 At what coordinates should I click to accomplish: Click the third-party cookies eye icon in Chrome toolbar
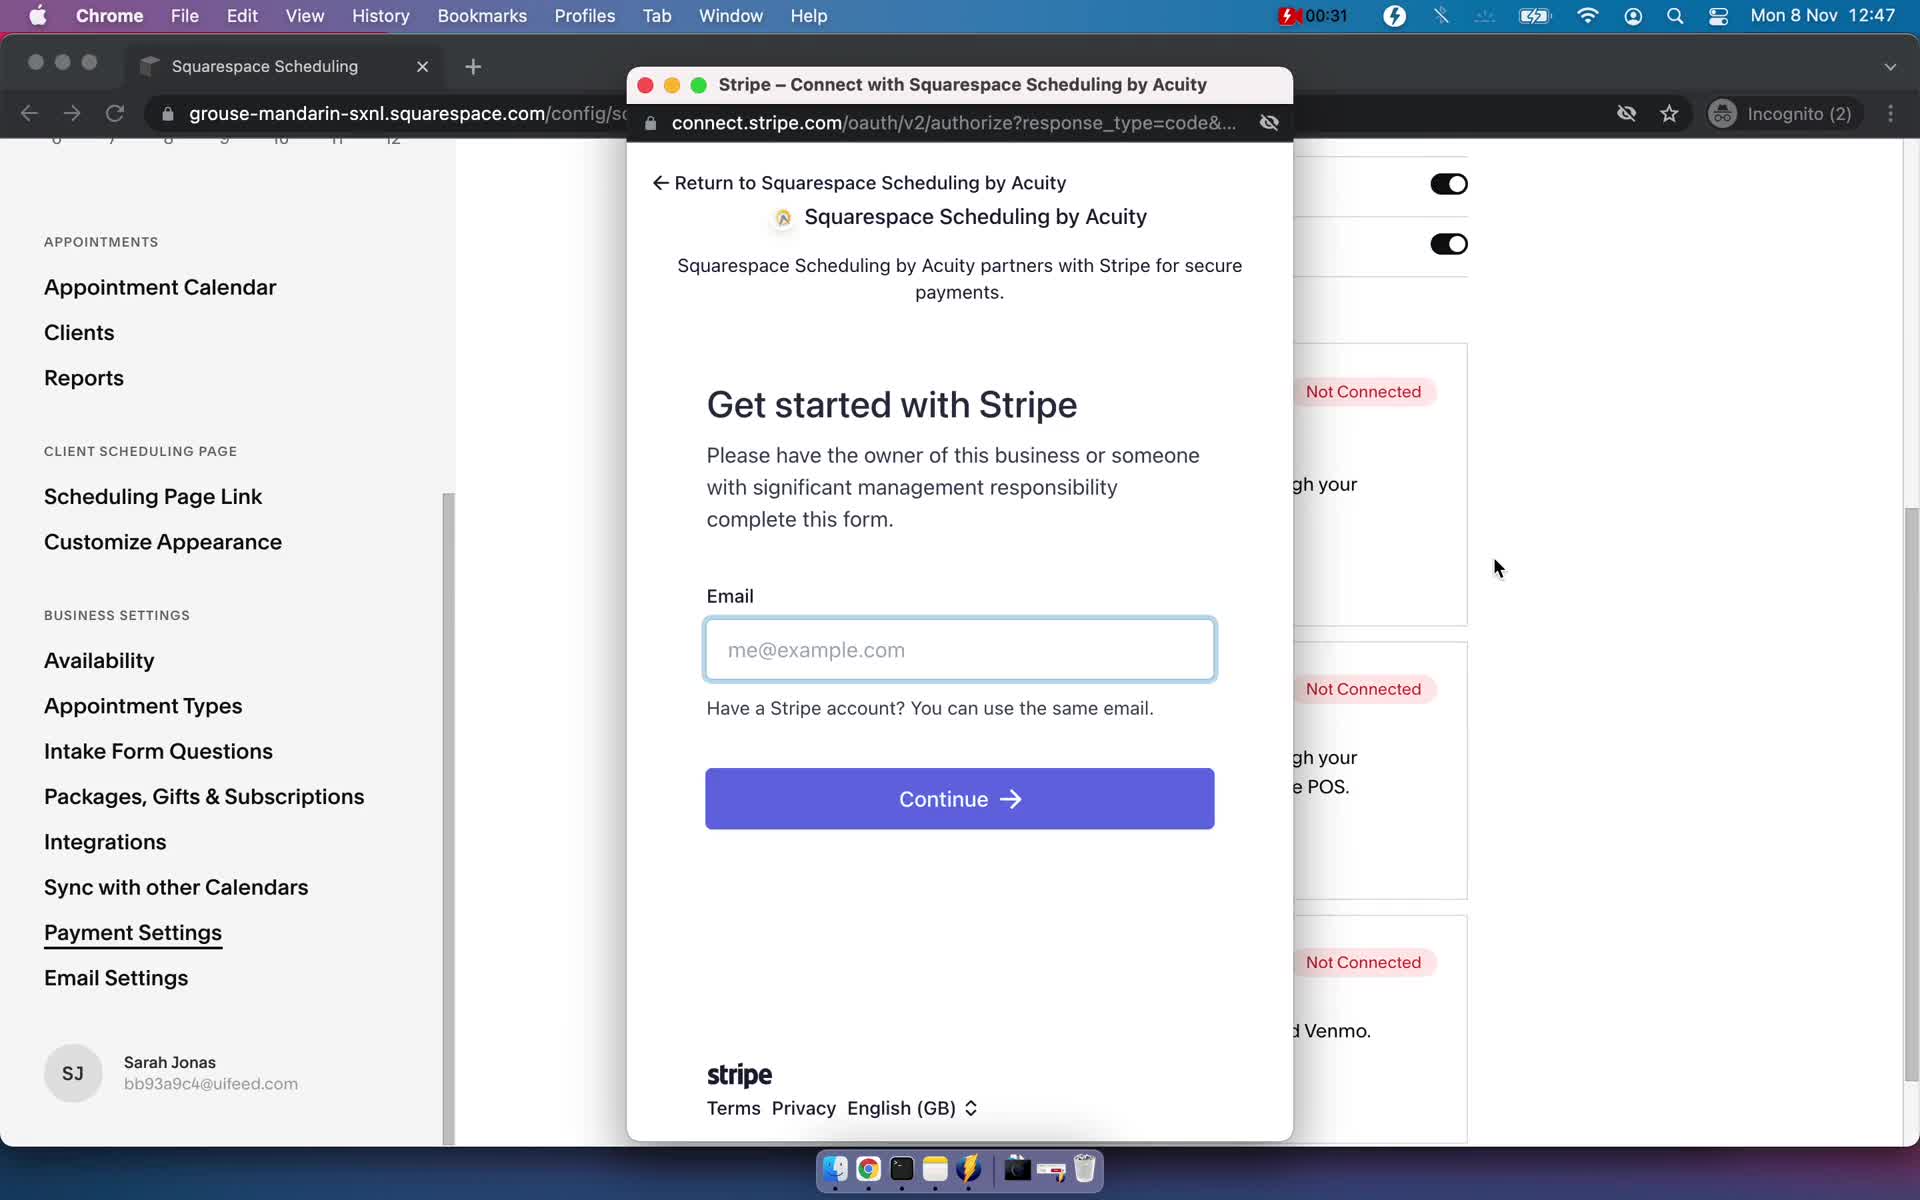(1627, 114)
